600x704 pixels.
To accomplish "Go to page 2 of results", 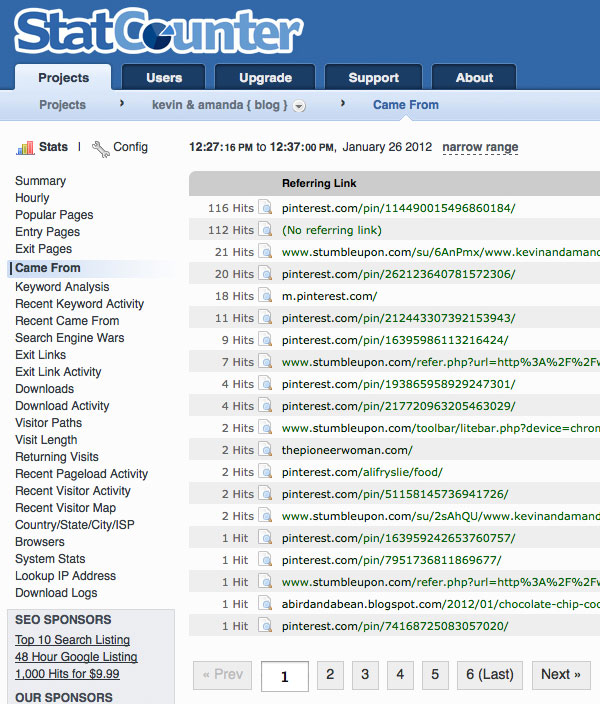I will point(330,674).
